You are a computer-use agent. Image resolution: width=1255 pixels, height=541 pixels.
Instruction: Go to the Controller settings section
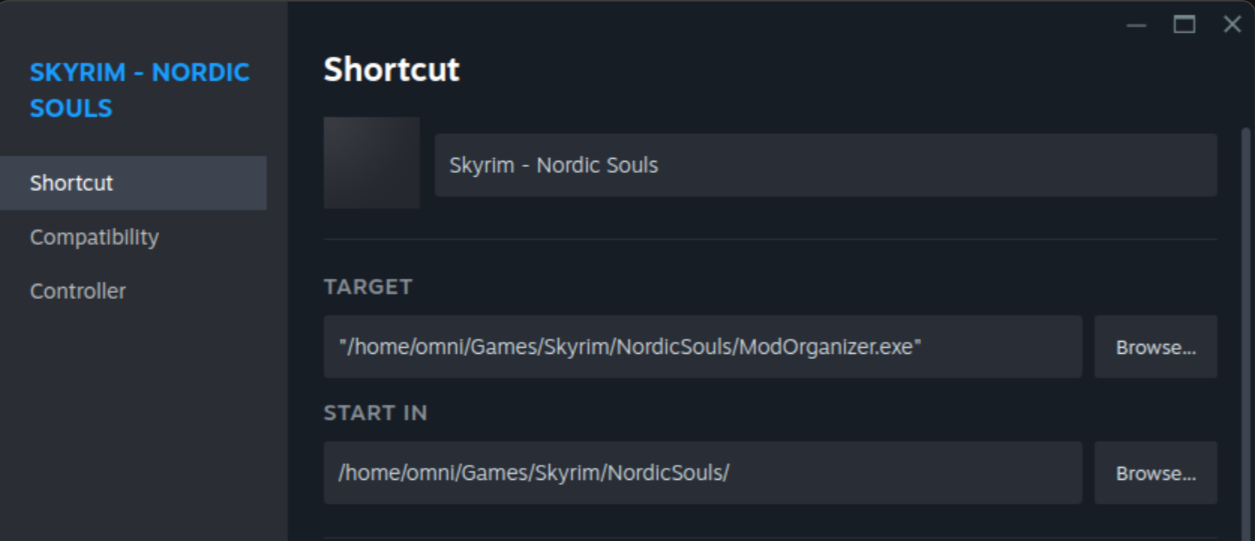[x=78, y=291]
